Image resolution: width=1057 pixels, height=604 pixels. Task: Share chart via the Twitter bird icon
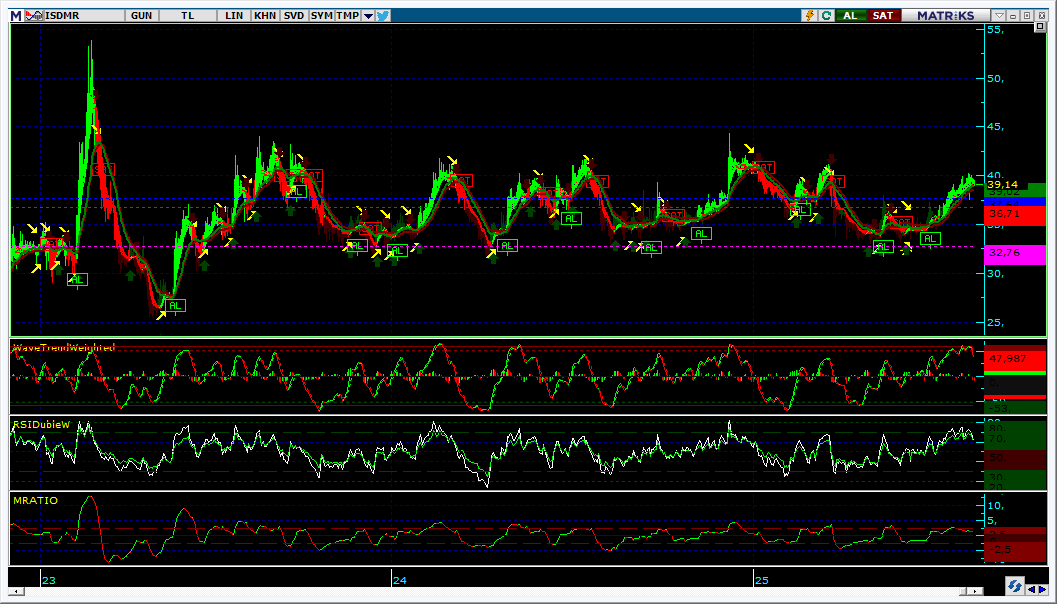[383, 16]
